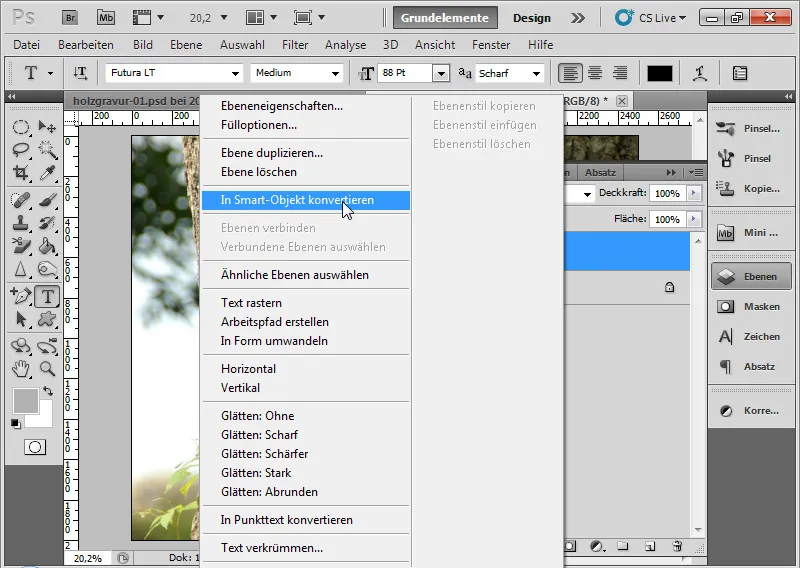Click the Warp Text icon in options bar
This screenshot has width=800, height=568.
[699, 73]
